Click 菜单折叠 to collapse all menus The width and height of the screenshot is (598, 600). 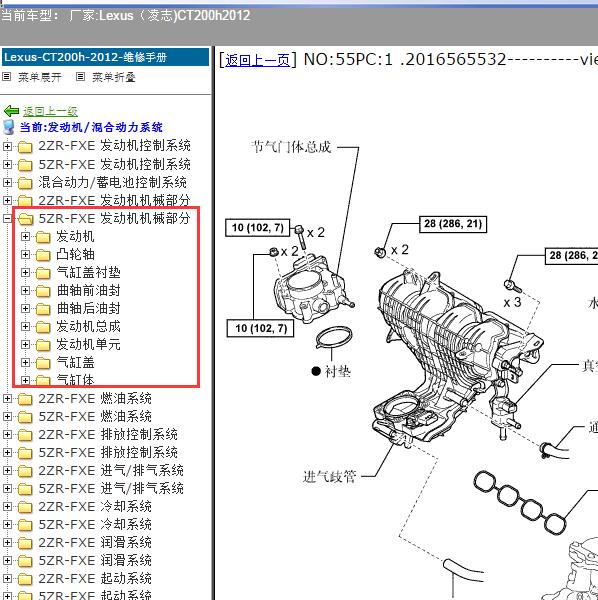114,77
